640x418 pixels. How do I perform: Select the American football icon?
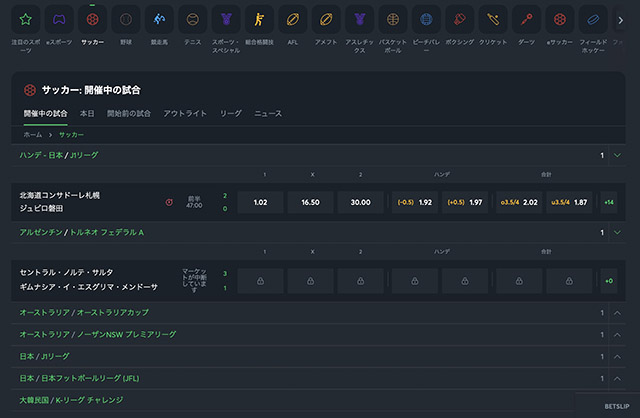pyautogui.click(x=326, y=19)
